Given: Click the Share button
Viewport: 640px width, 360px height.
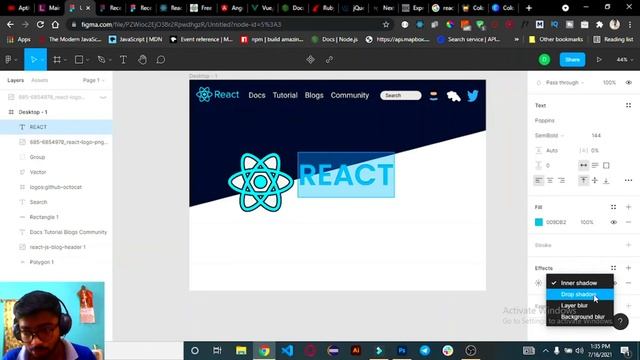Looking at the screenshot, I should [572, 60].
